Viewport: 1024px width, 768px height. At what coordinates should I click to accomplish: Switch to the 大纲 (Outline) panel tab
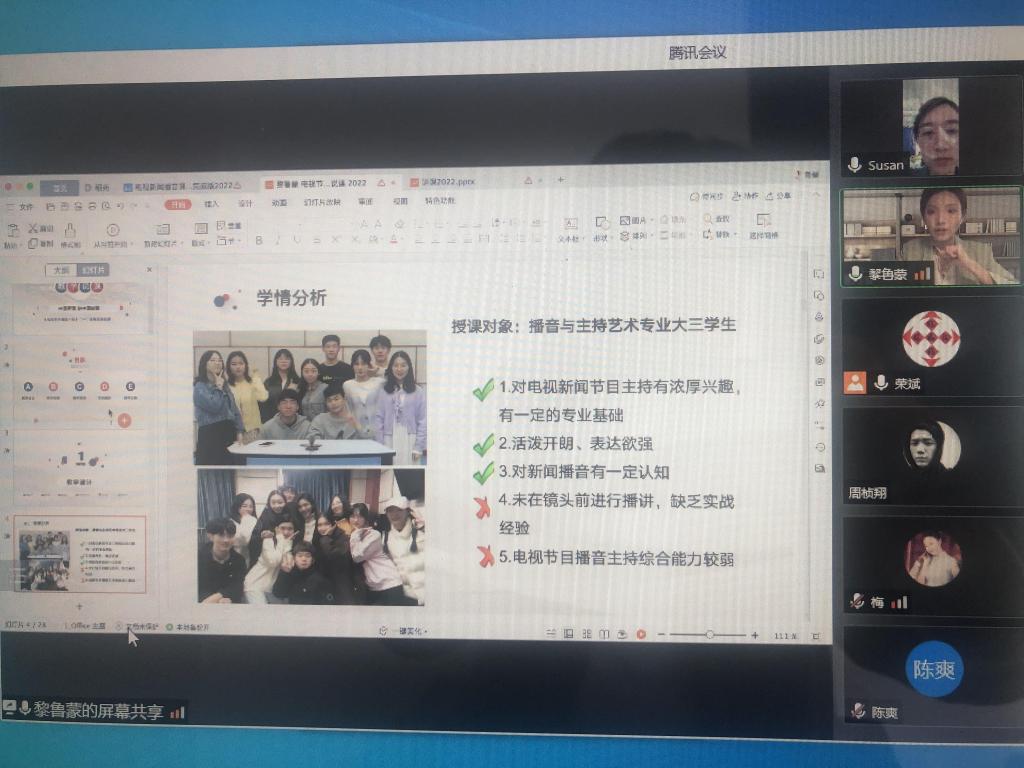tap(61, 270)
